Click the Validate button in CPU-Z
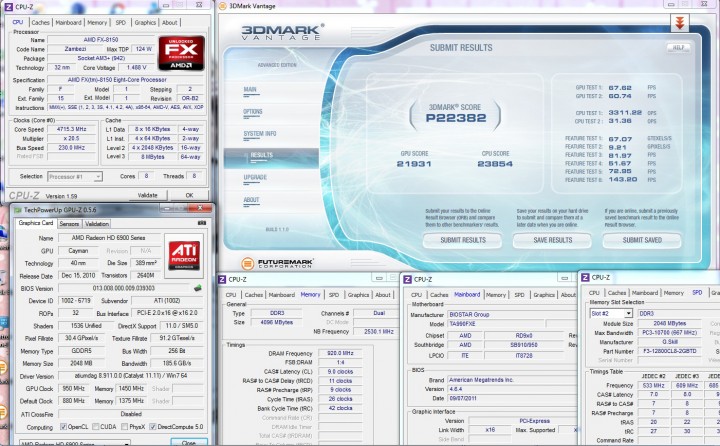This screenshot has height=446, width=720. point(147,195)
